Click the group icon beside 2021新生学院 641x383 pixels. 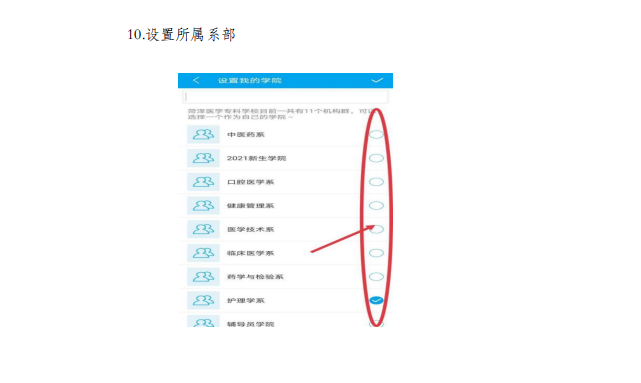pos(203,158)
